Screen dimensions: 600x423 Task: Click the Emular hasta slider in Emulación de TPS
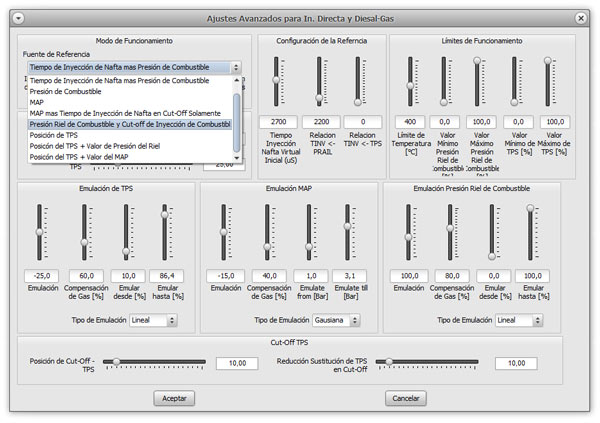tap(165, 235)
